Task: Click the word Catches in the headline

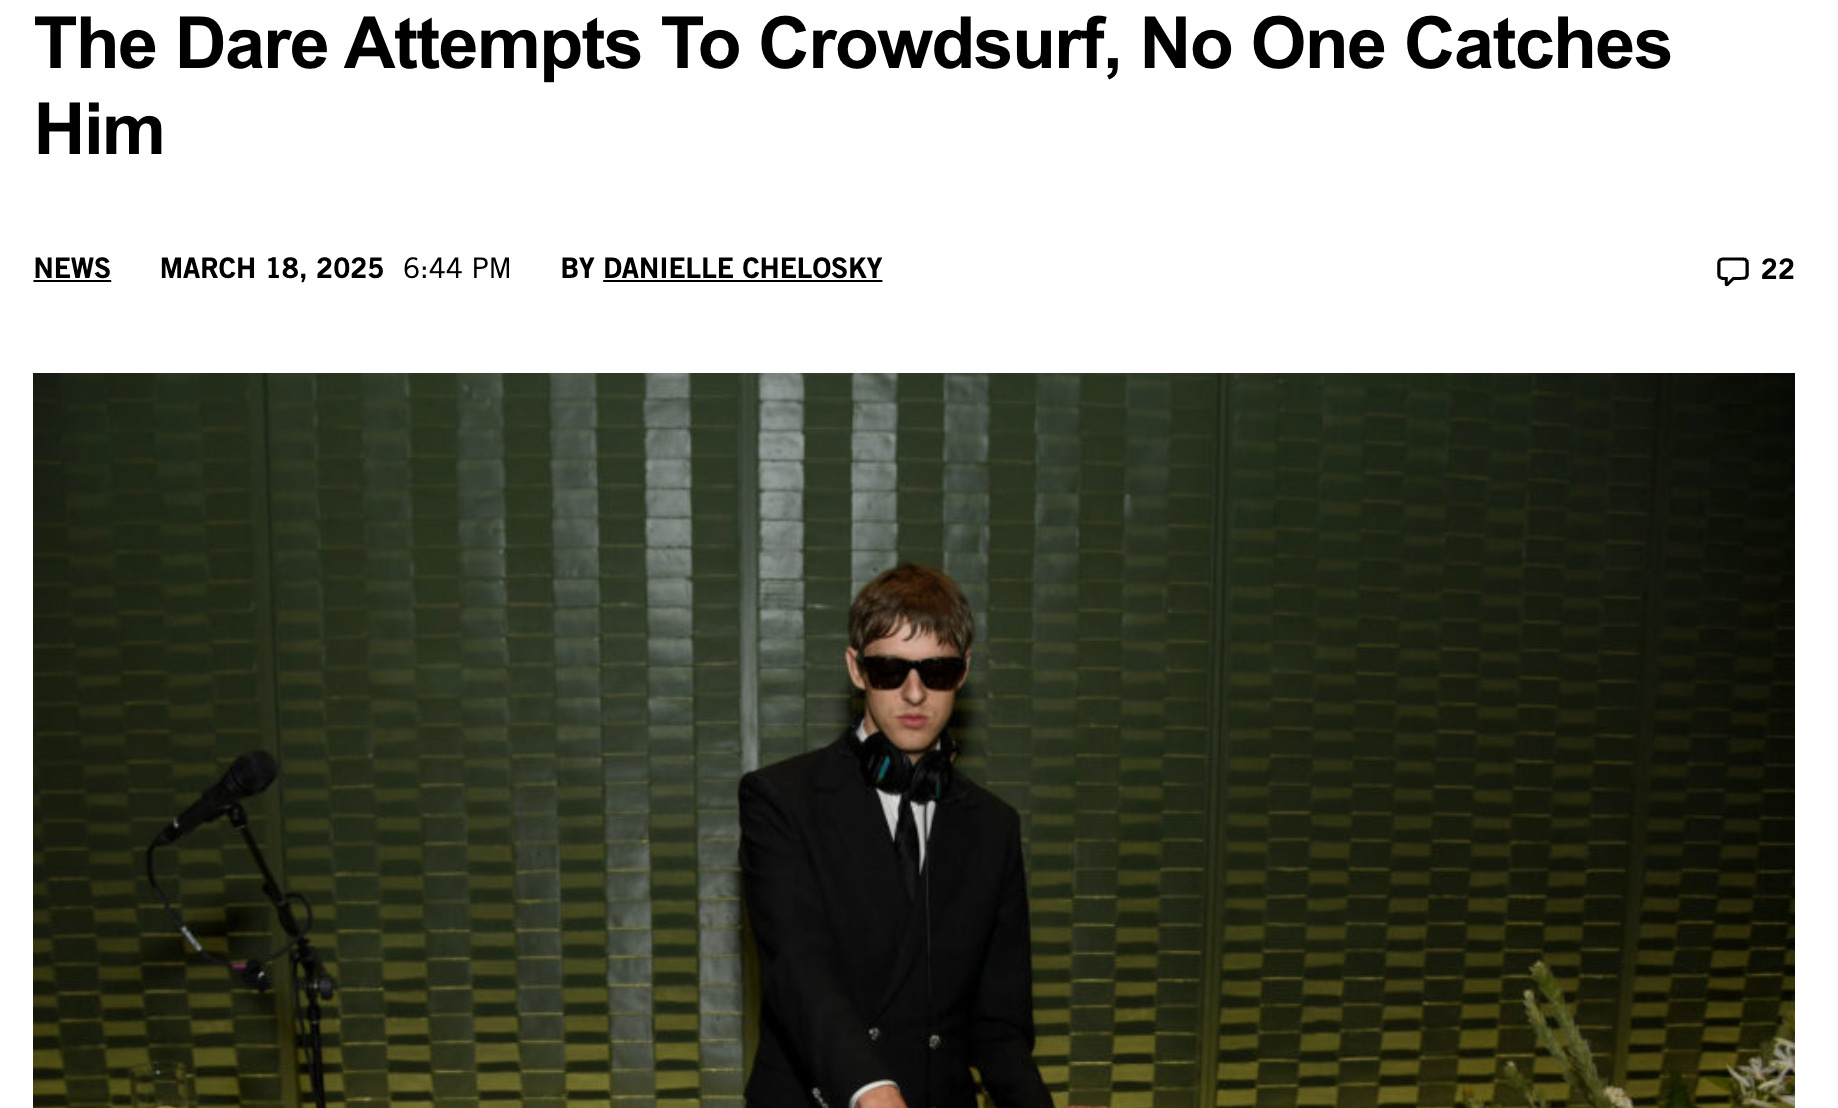Action: point(1537,45)
